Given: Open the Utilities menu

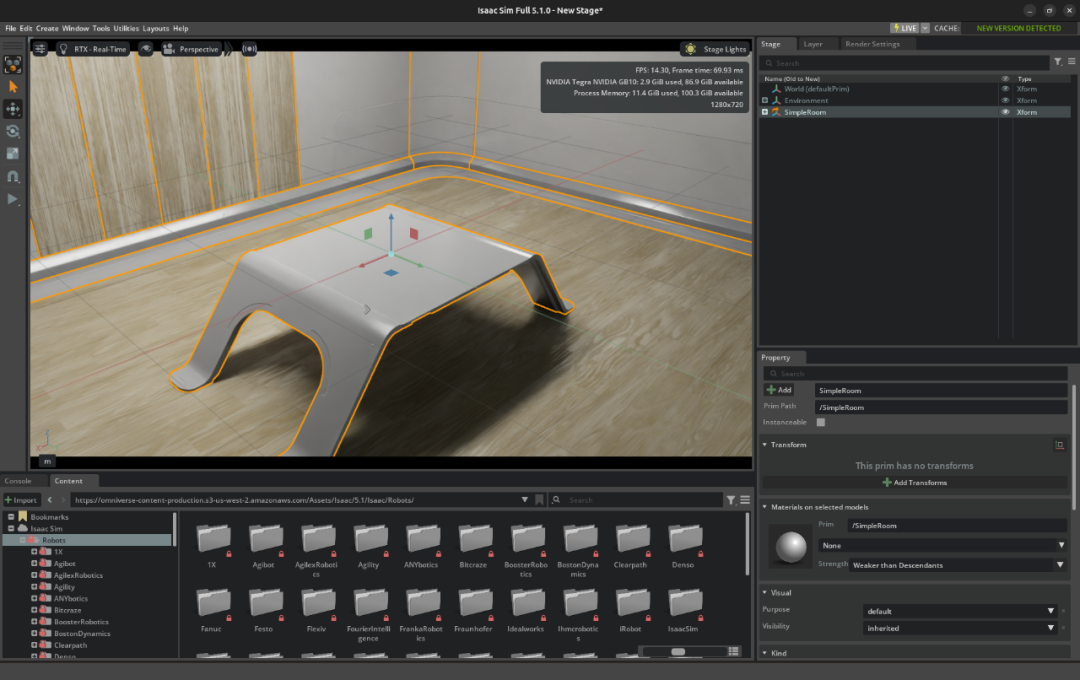Looking at the screenshot, I should [x=126, y=28].
